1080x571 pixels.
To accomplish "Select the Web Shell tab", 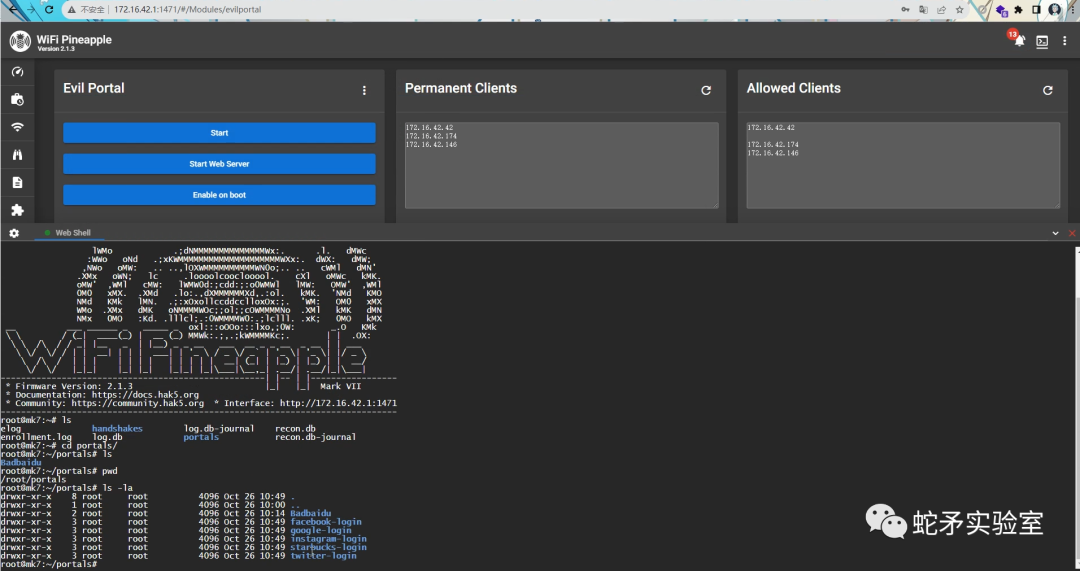I will (x=68, y=233).
